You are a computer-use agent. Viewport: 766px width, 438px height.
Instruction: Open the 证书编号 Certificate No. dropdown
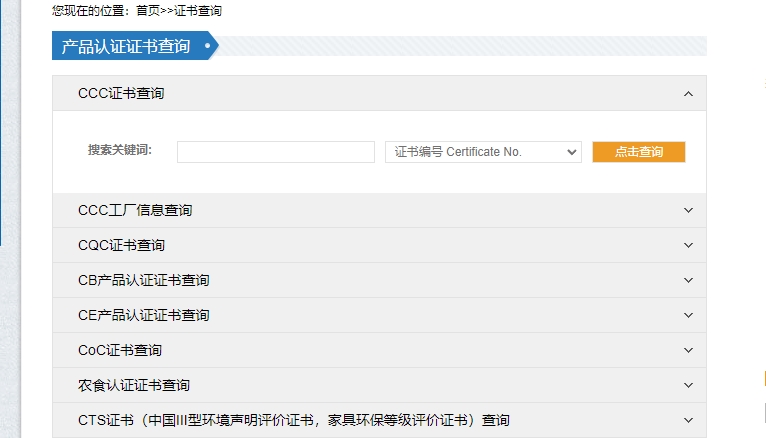pyautogui.click(x=483, y=152)
